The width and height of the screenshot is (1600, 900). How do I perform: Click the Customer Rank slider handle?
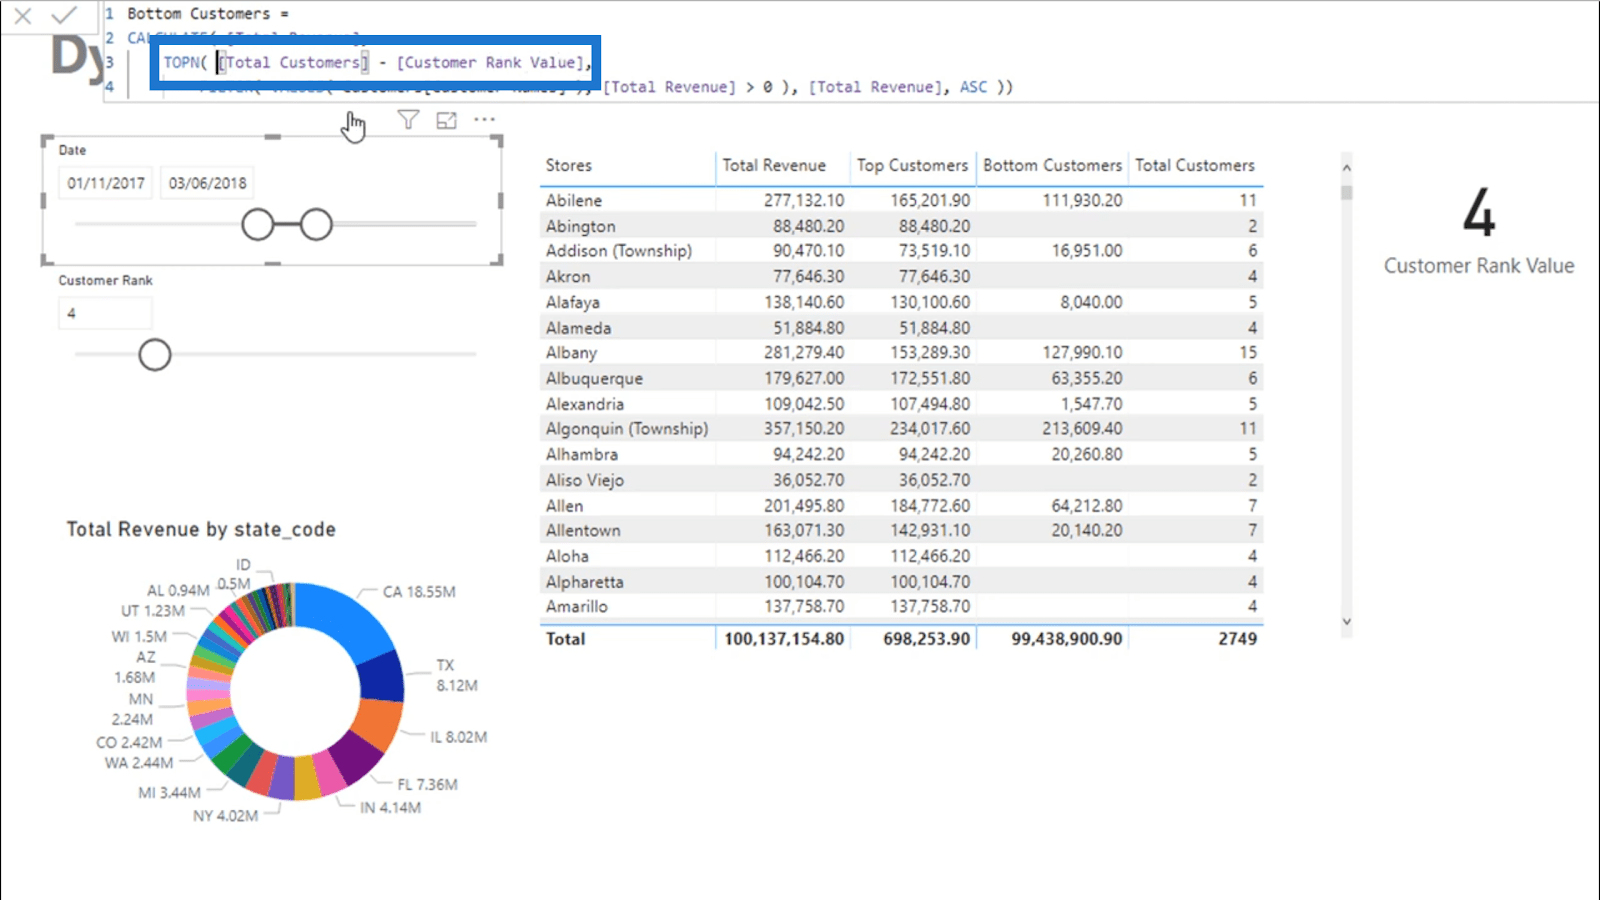click(x=155, y=355)
